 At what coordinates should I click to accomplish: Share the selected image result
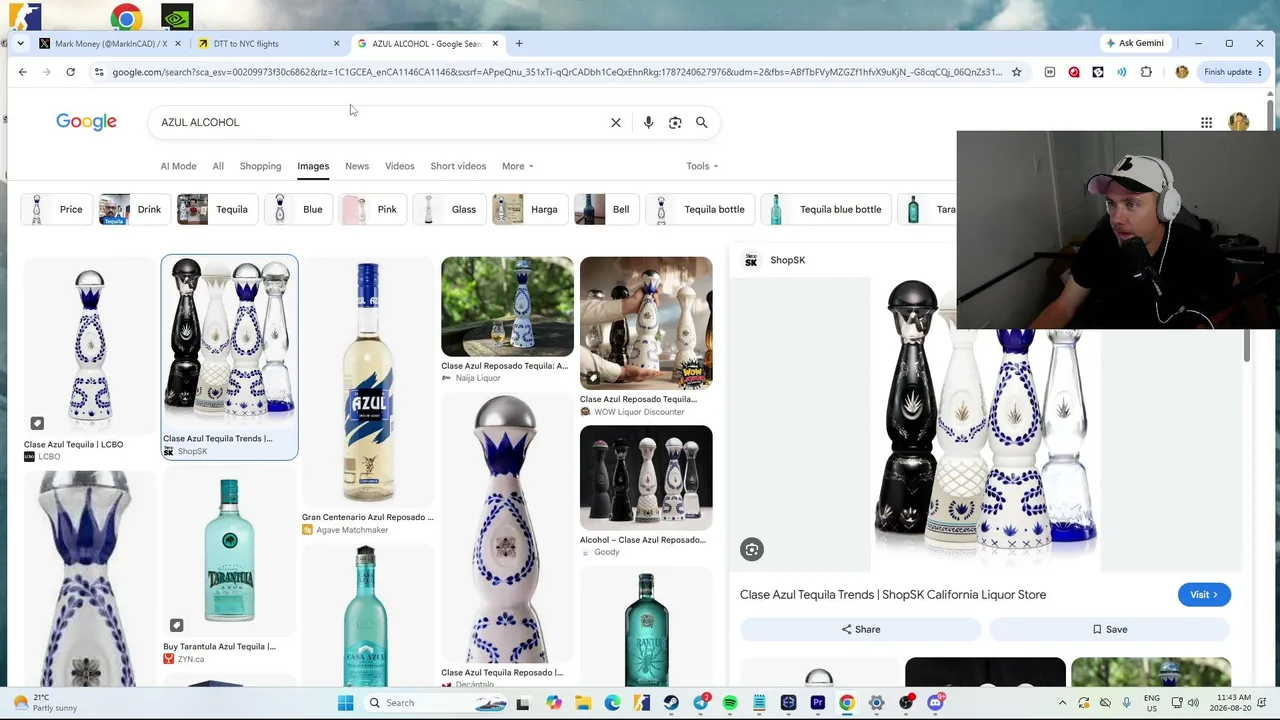(x=860, y=629)
